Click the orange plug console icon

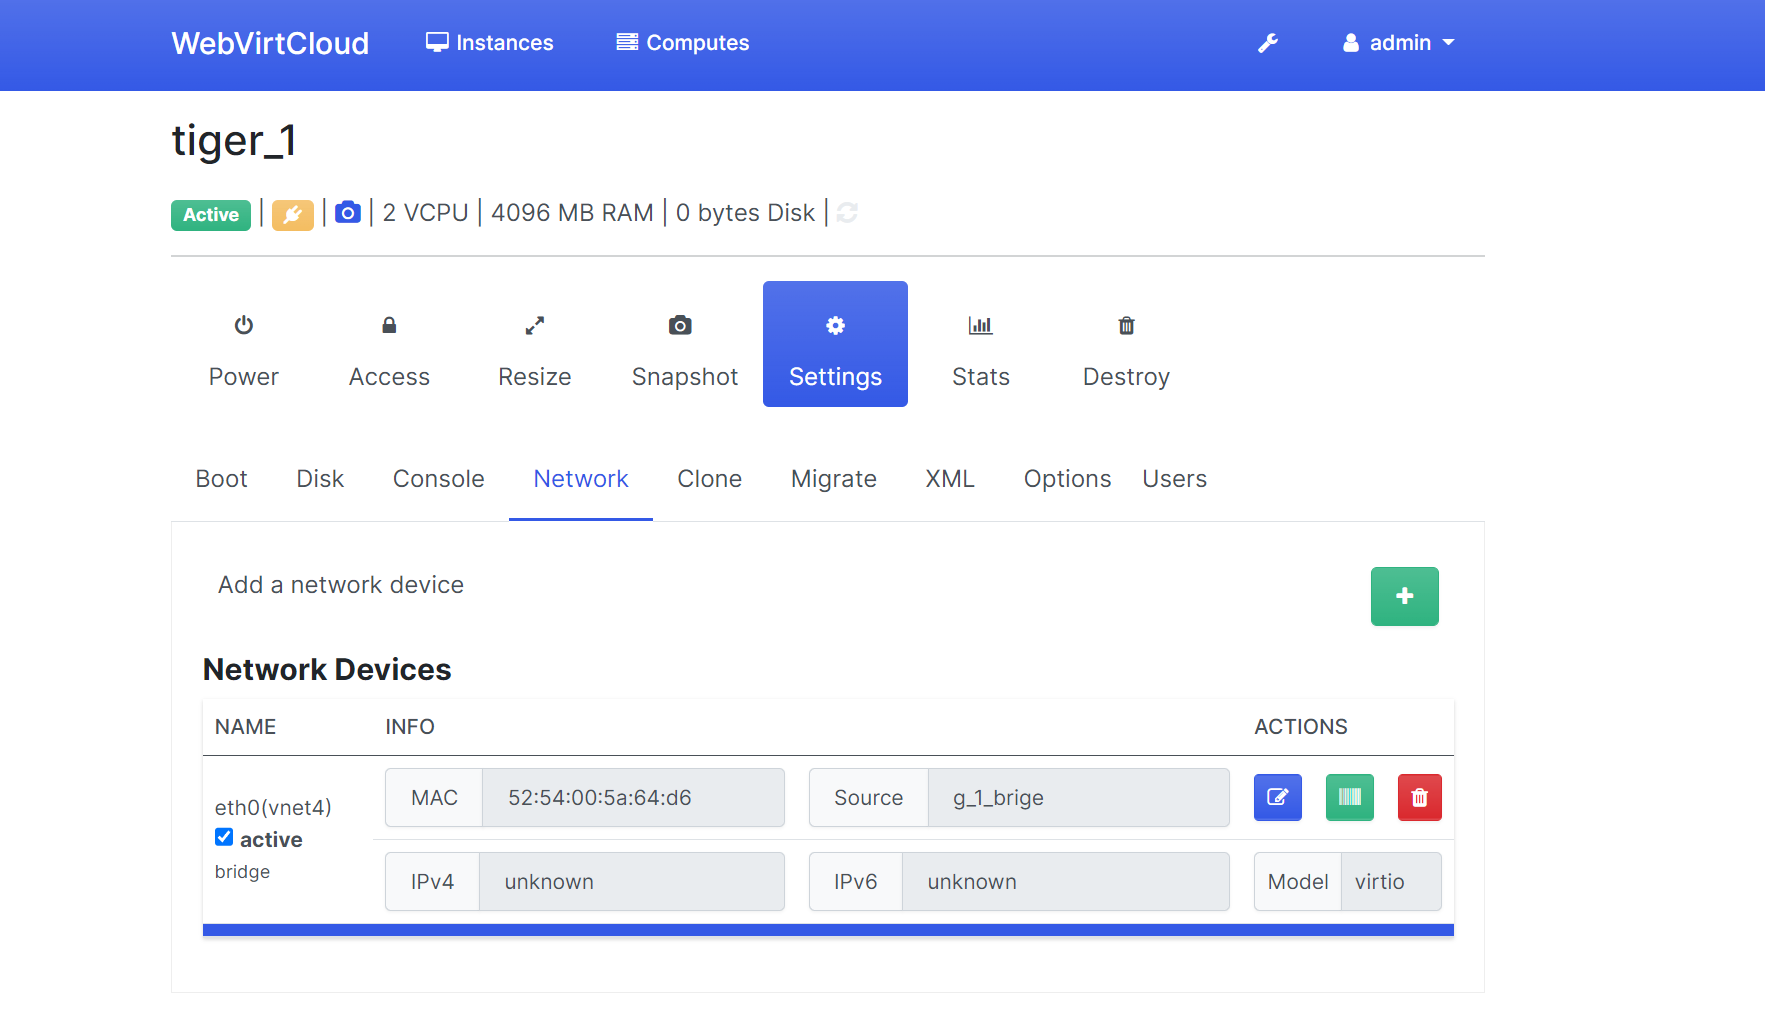293,214
